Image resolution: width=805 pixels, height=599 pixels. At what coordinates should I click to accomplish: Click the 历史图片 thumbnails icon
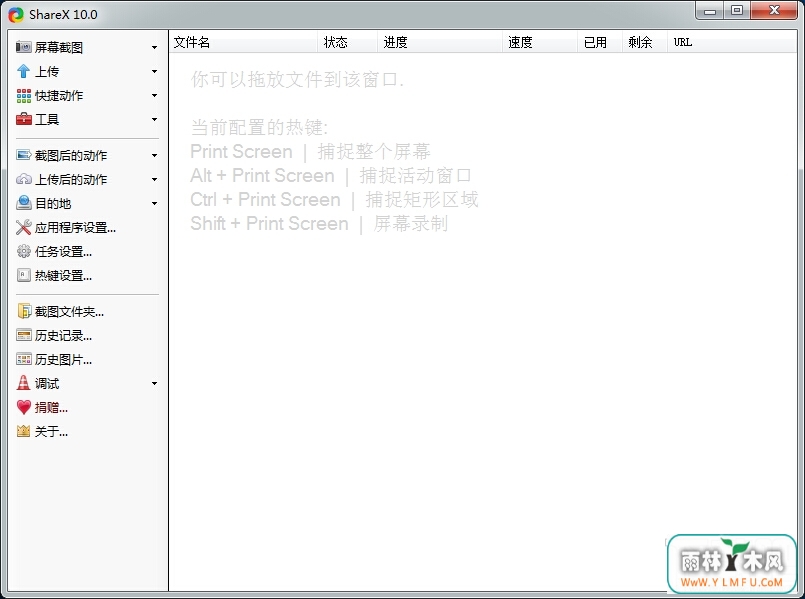[24, 359]
